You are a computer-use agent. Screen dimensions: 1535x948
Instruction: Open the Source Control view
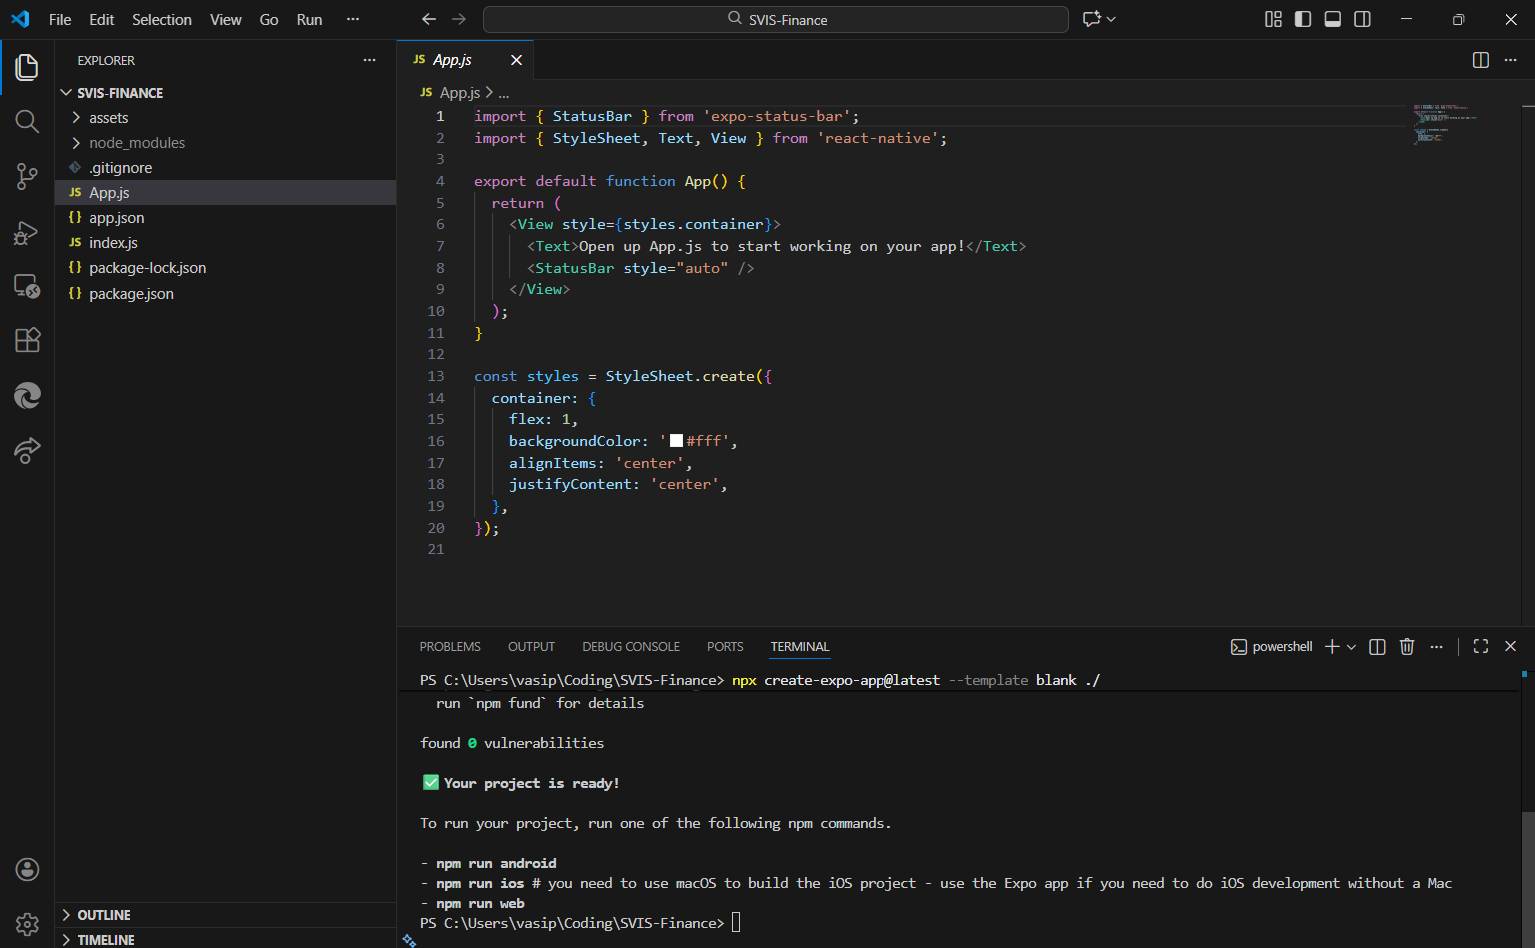[x=27, y=177]
